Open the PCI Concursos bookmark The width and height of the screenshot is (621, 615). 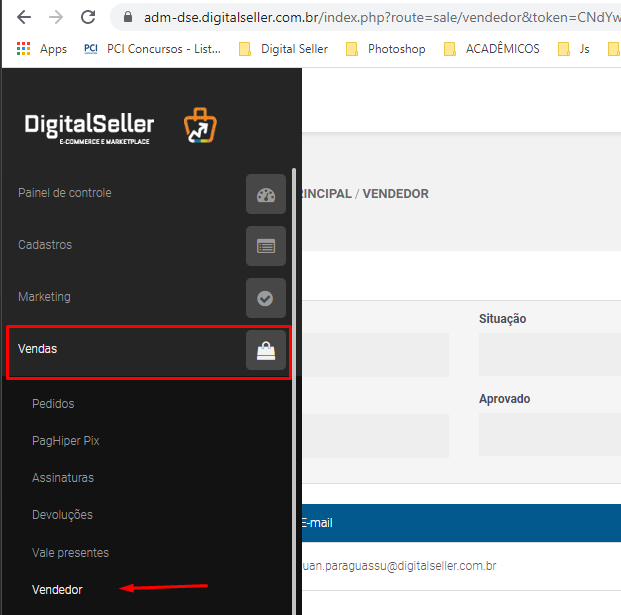[x=152, y=49]
